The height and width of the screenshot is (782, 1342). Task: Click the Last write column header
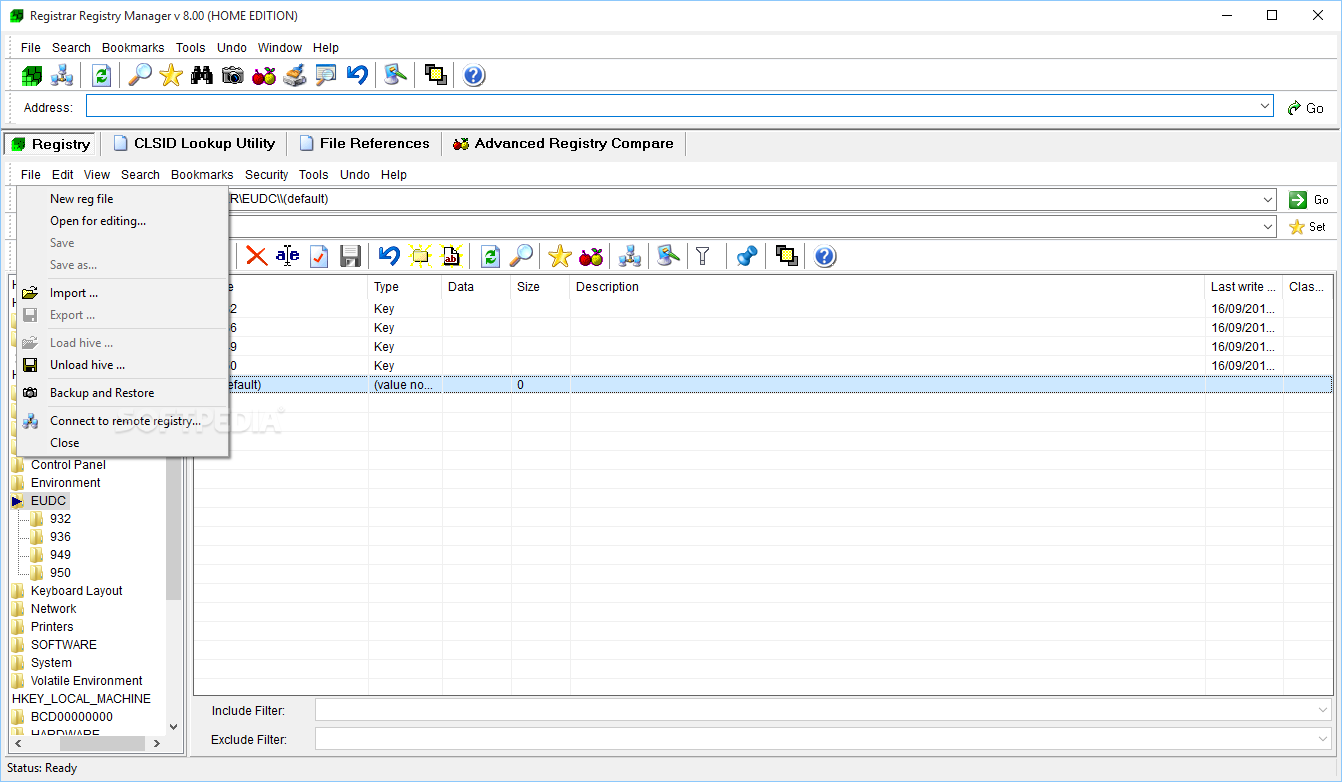click(x=1244, y=287)
